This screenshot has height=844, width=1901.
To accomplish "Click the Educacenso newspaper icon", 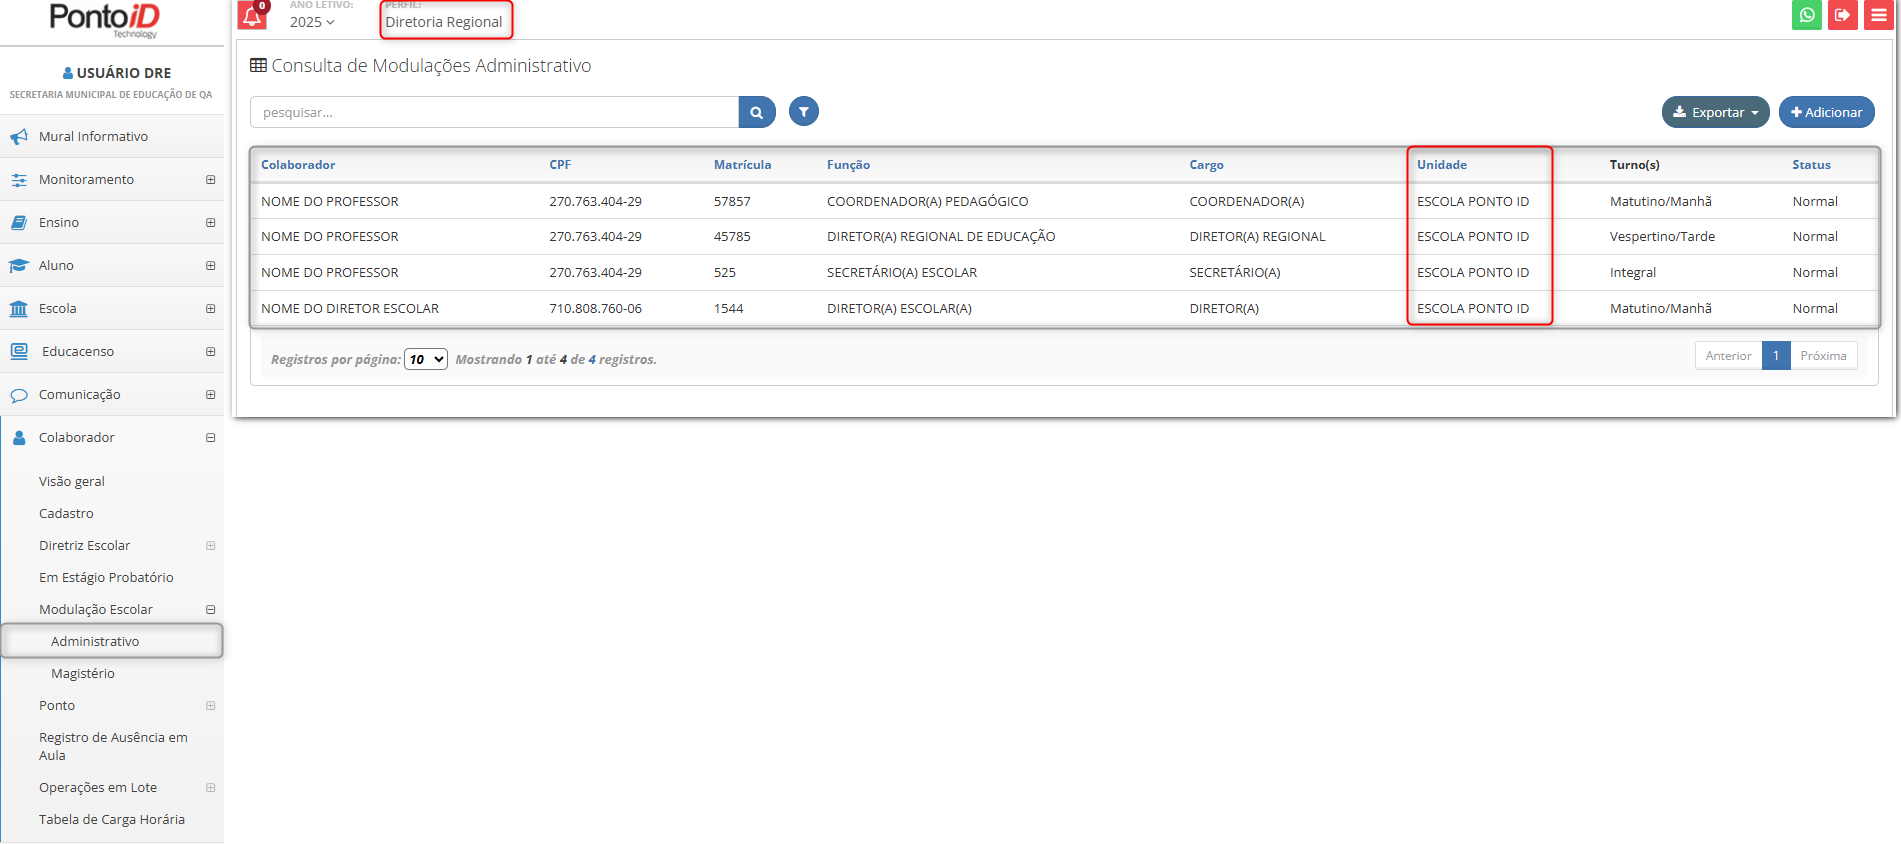I will click(19, 351).
